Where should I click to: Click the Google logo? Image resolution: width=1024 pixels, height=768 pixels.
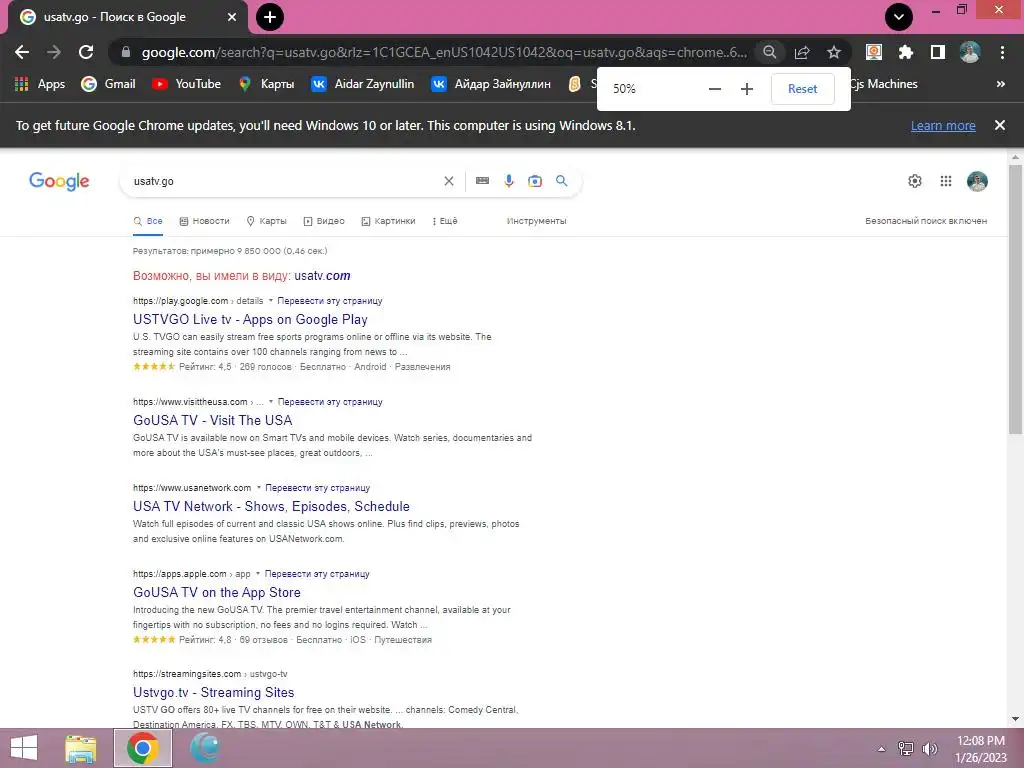point(59,181)
